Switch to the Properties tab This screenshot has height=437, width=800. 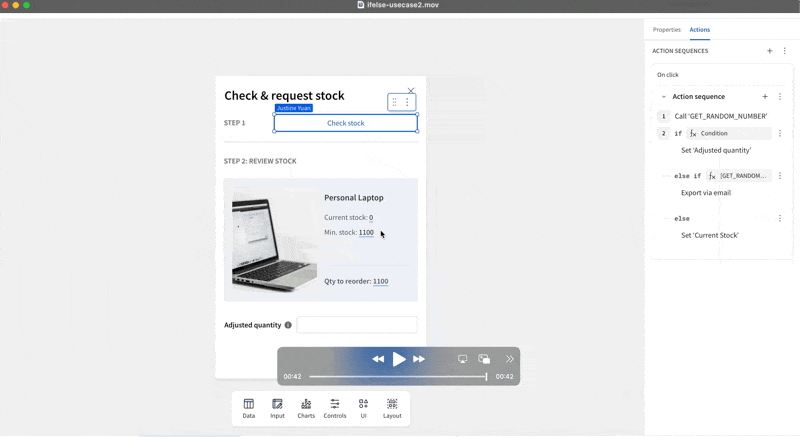[666, 30]
